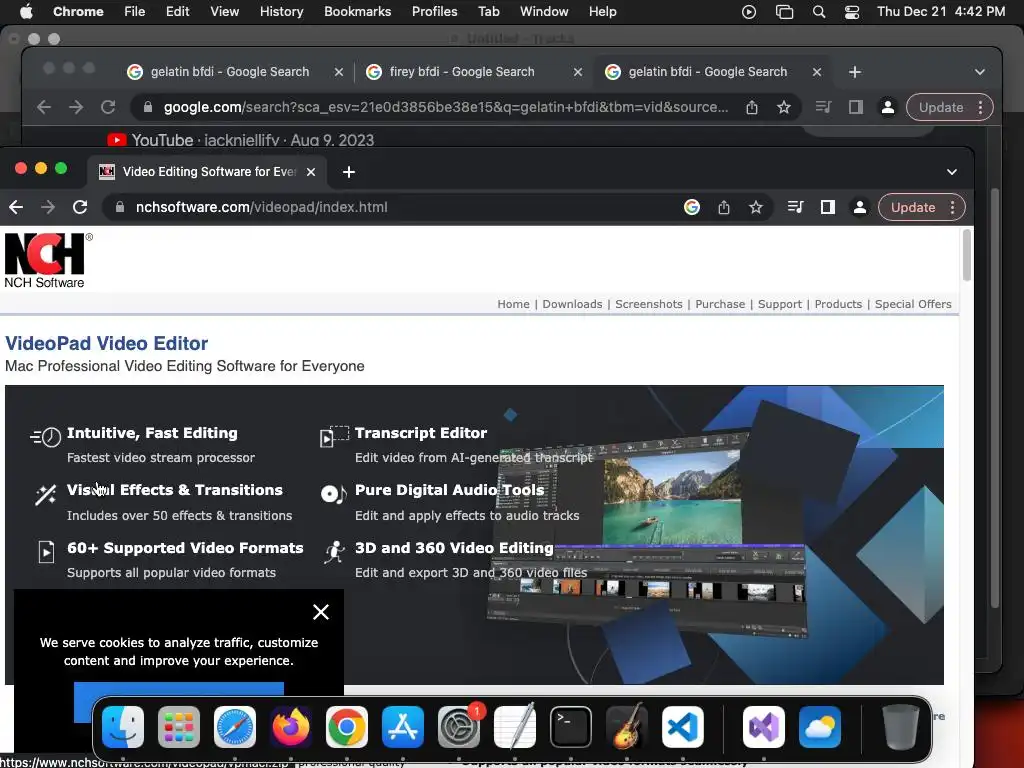The image size is (1024, 768).
Task: Switch to the first gelatin bfdi tab
Action: click(229, 72)
